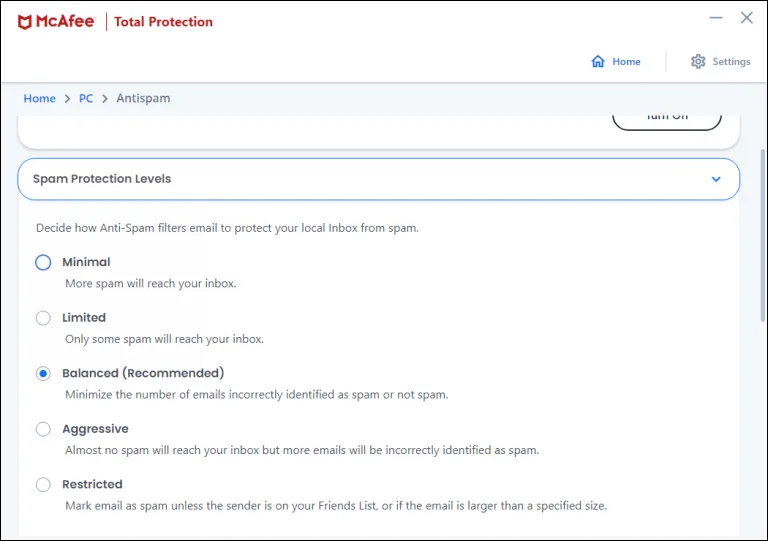Open Settings via the gear icon
The width and height of the screenshot is (768, 541).
click(x=698, y=62)
